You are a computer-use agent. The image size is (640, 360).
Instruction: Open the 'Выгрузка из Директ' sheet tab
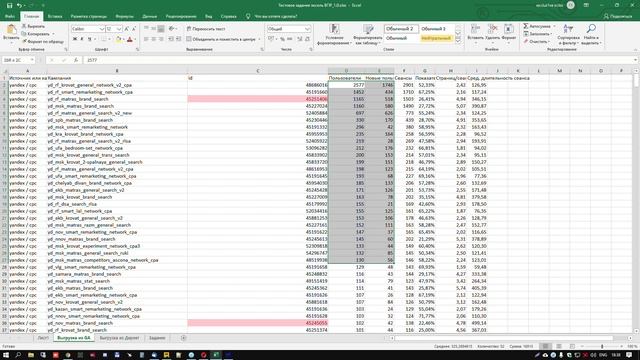[119, 338]
